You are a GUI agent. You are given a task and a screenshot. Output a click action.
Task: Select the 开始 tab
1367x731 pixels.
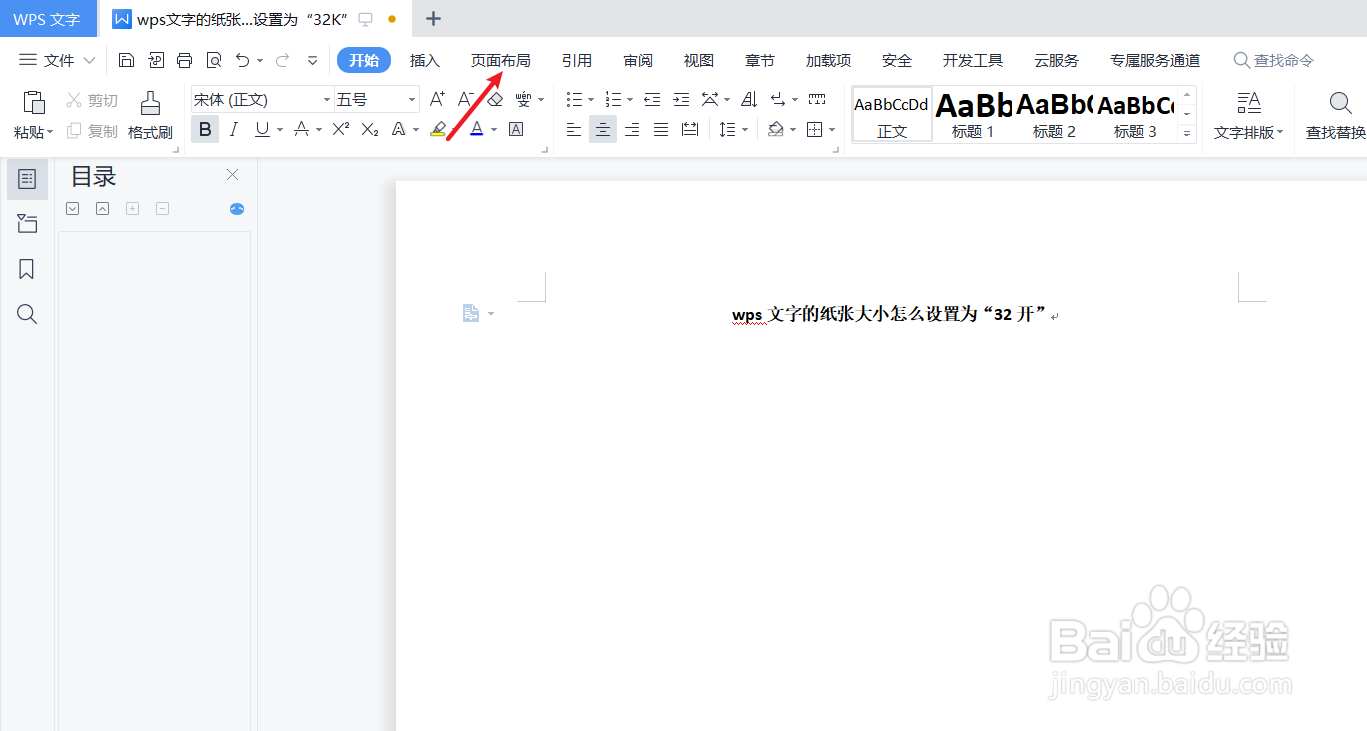point(364,60)
